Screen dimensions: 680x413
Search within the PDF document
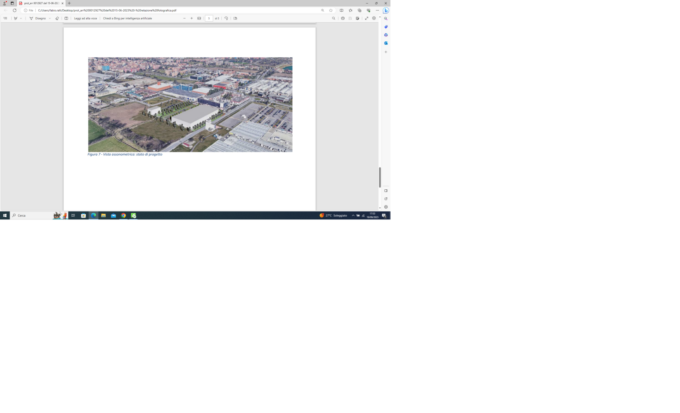333,18
